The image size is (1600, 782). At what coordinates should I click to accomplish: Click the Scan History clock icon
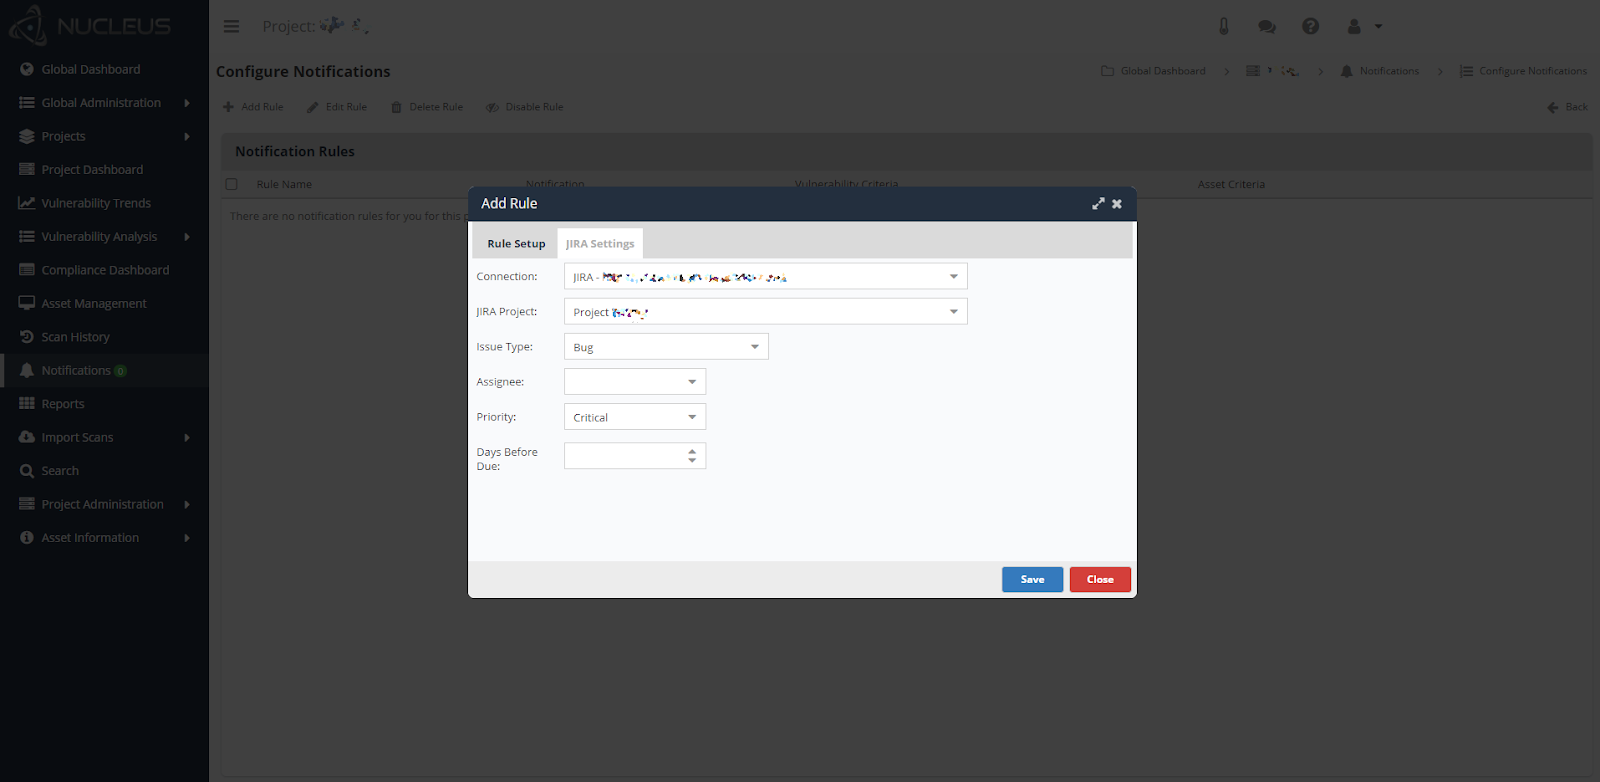click(x=27, y=337)
